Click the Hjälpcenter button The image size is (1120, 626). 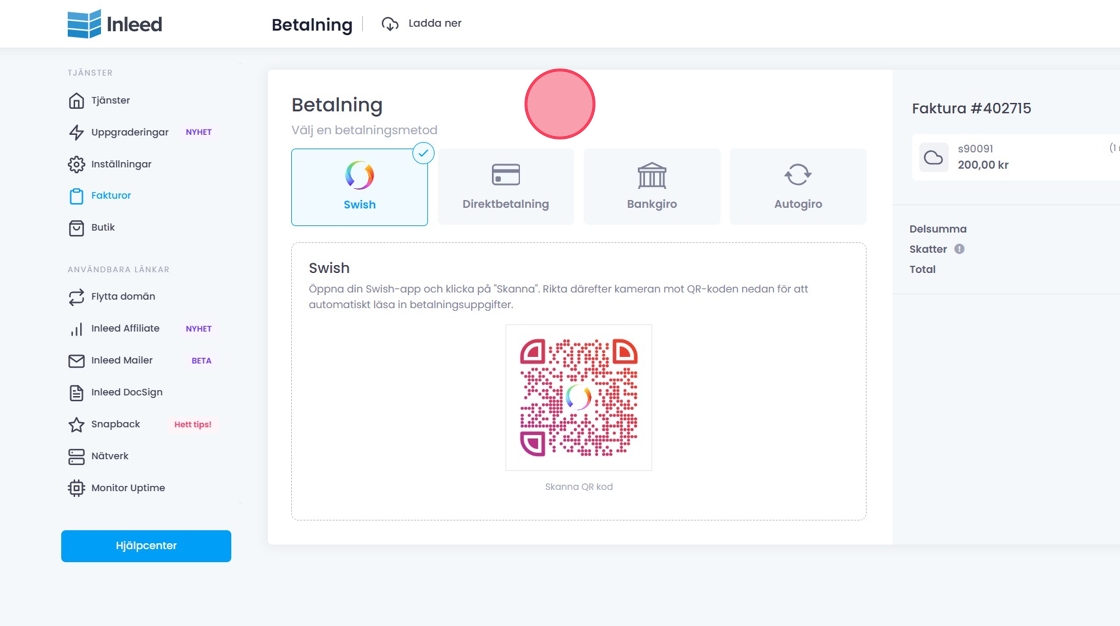pyautogui.click(x=146, y=546)
